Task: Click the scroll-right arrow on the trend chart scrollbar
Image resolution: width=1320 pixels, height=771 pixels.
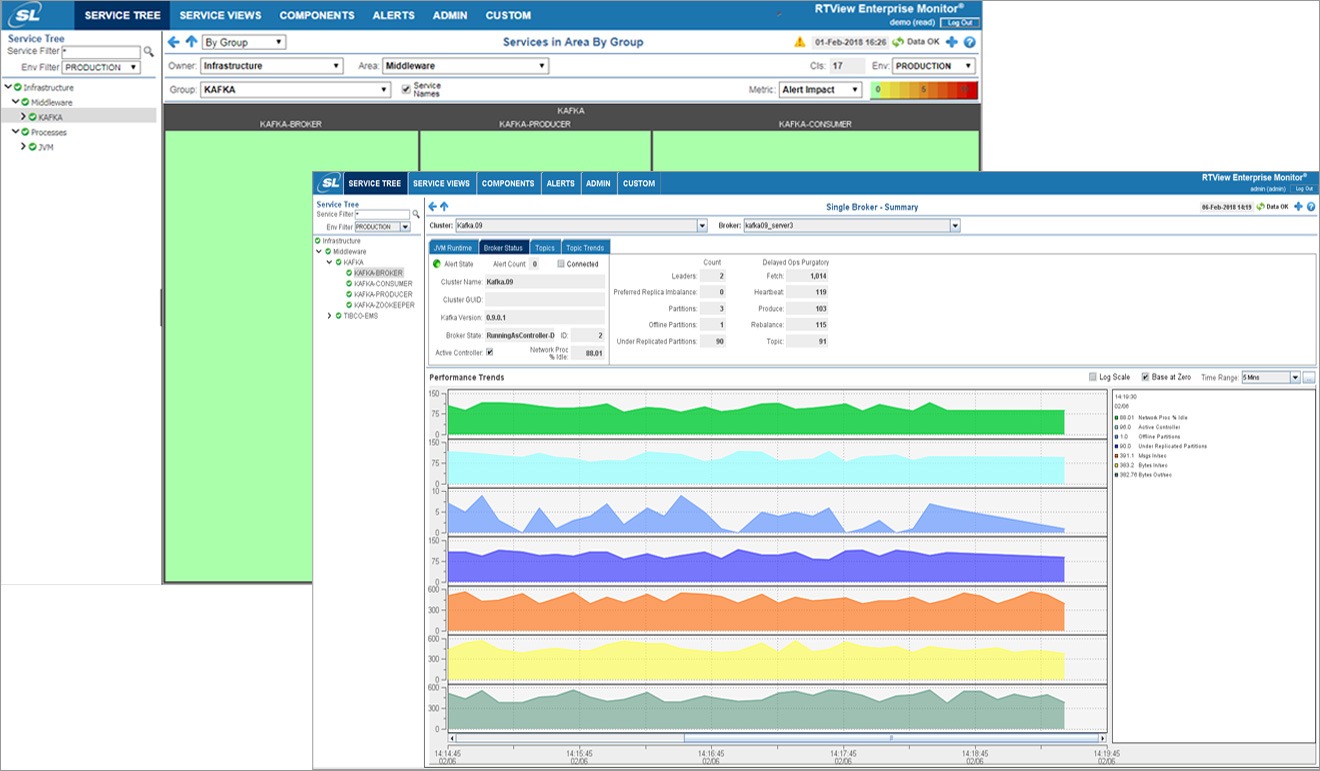Action: (x=1103, y=738)
